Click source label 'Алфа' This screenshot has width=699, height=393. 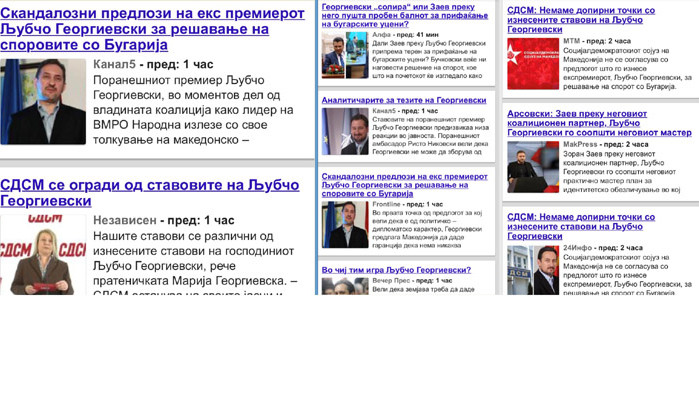click(x=382, y=34)
